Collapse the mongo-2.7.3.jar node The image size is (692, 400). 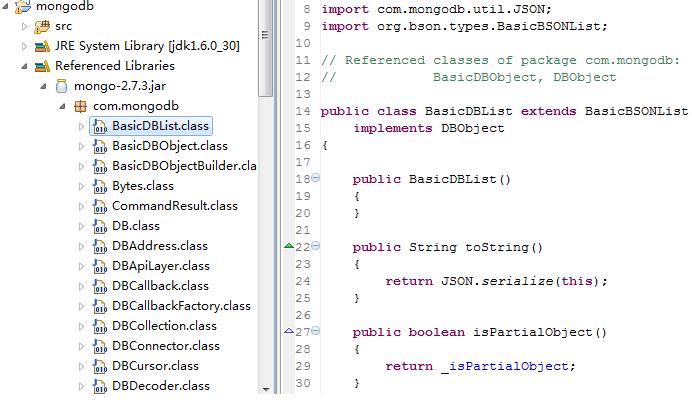tap(43, 86)
